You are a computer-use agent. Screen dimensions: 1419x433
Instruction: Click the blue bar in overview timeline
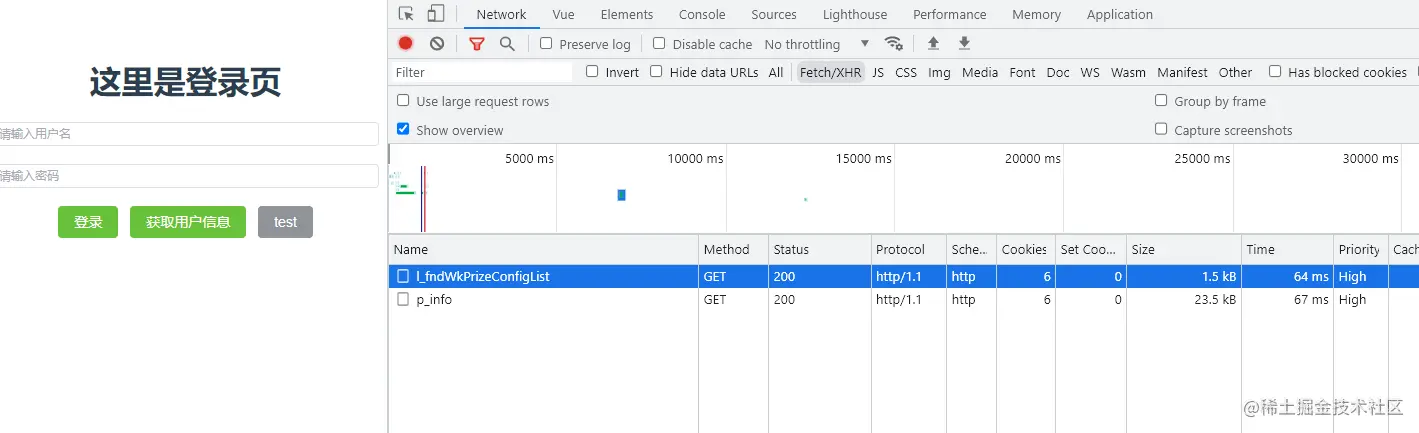621,195
